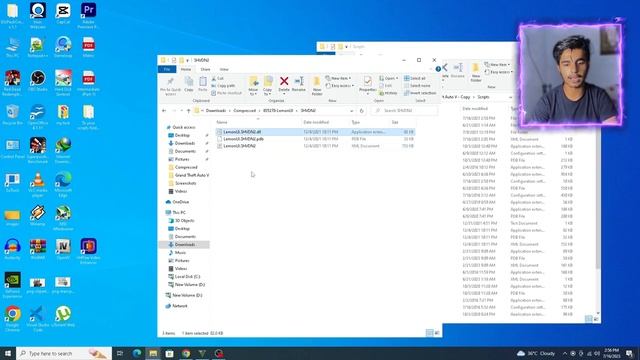
Task: Click Paste shortcut in ribbon
Action: pos(227,93)
